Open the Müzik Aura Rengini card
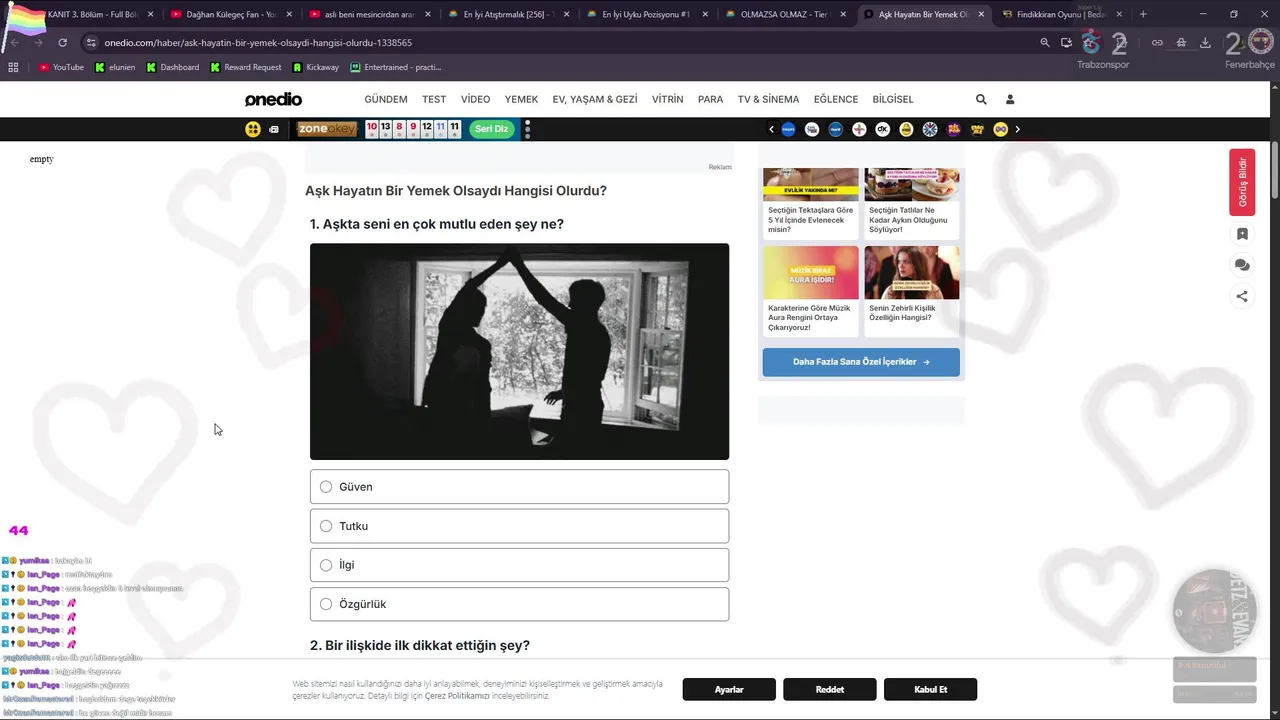Viewport: 1280px width, 720px height. (x=811, y=291)
